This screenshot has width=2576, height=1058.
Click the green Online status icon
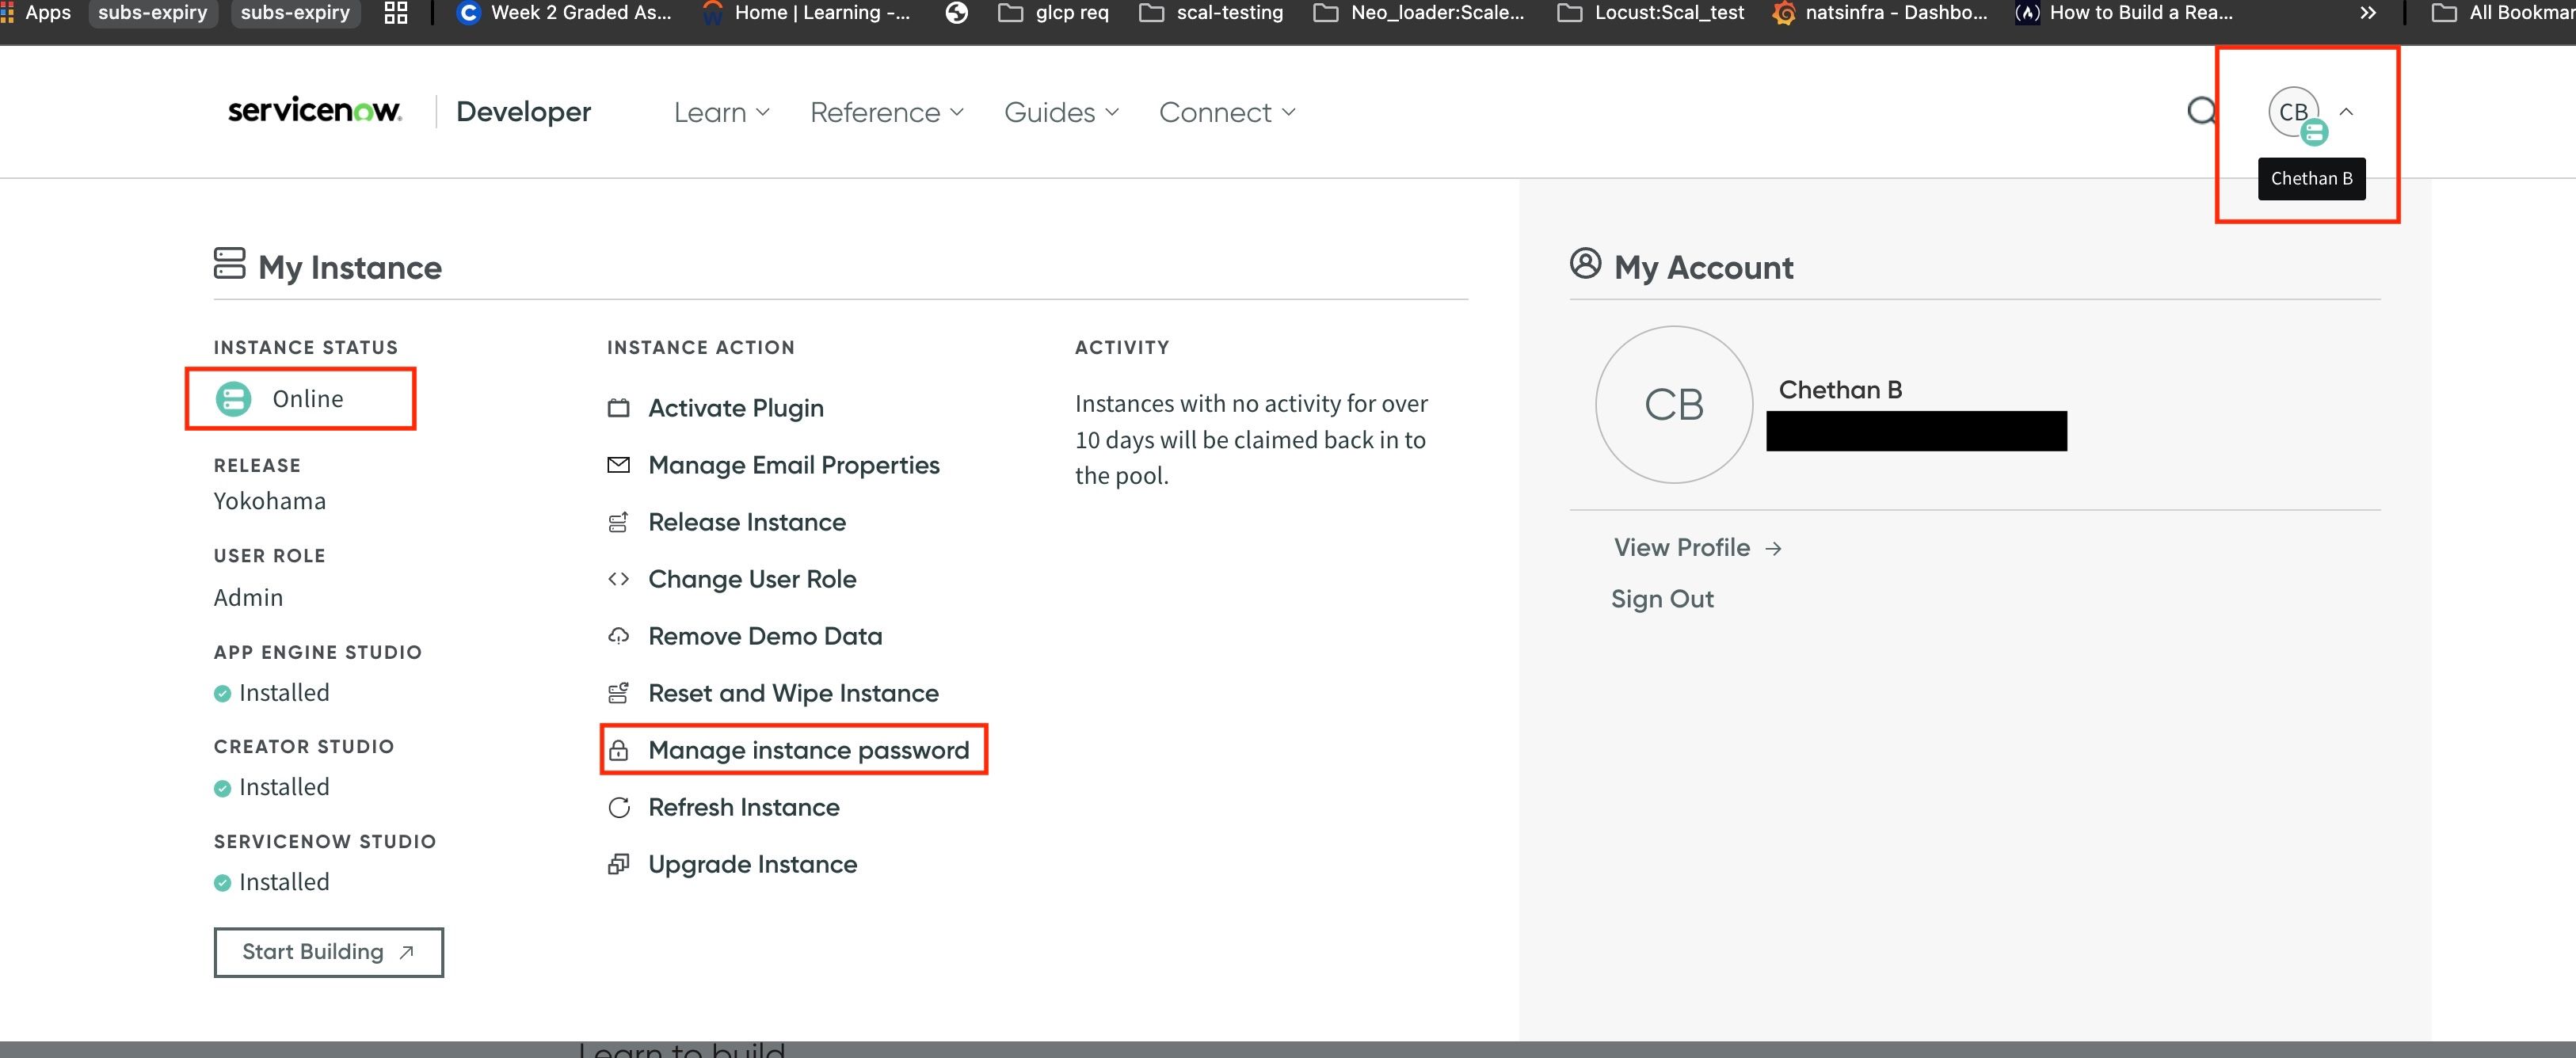[x=234, y=399]
